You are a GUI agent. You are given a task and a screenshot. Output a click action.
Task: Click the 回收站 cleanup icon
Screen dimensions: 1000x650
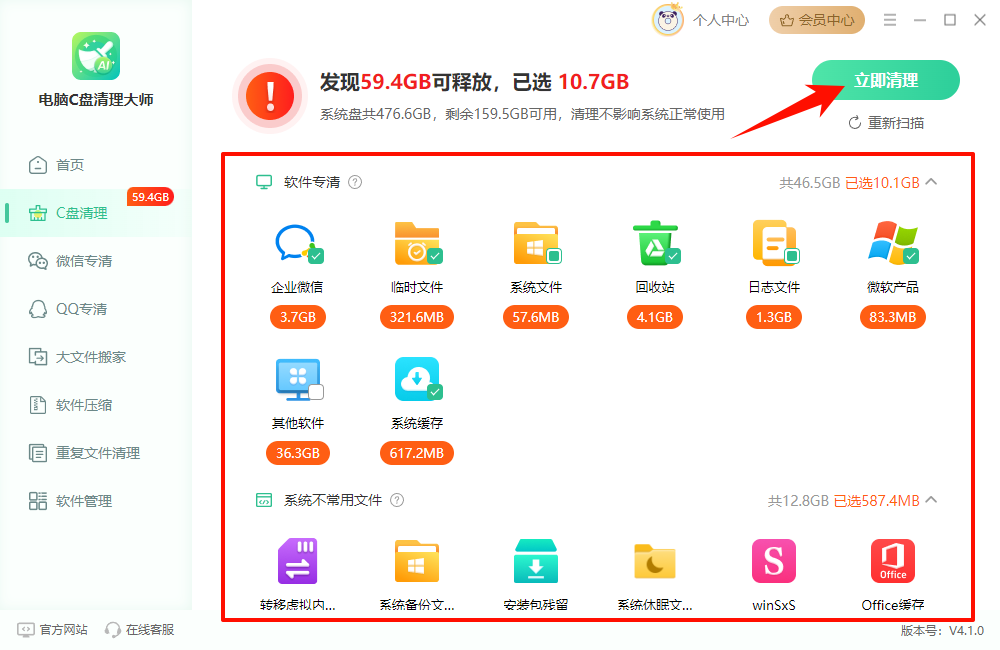[655, 242]
